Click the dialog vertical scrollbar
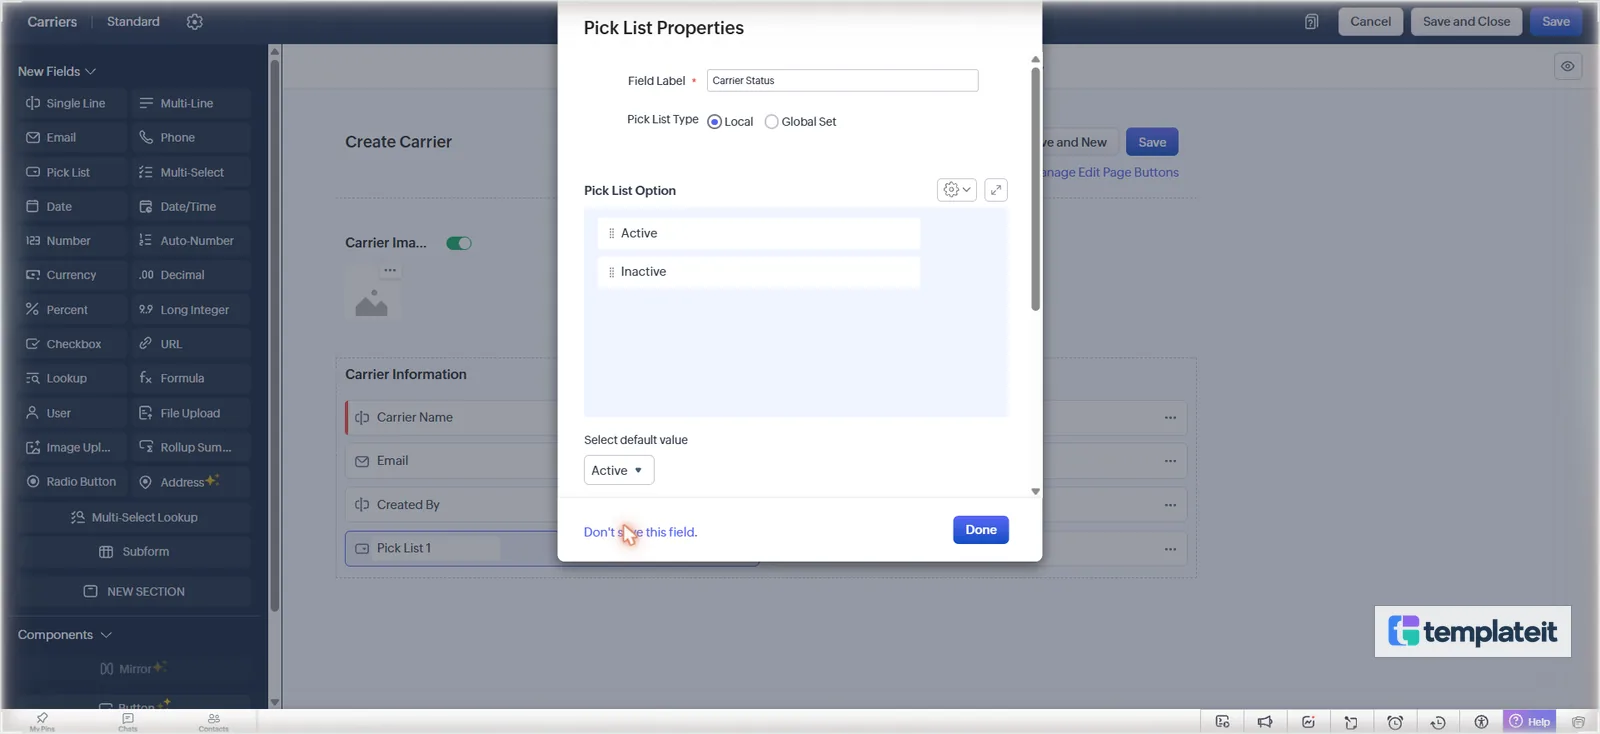1600x734 pixels. coord(1035,188)
